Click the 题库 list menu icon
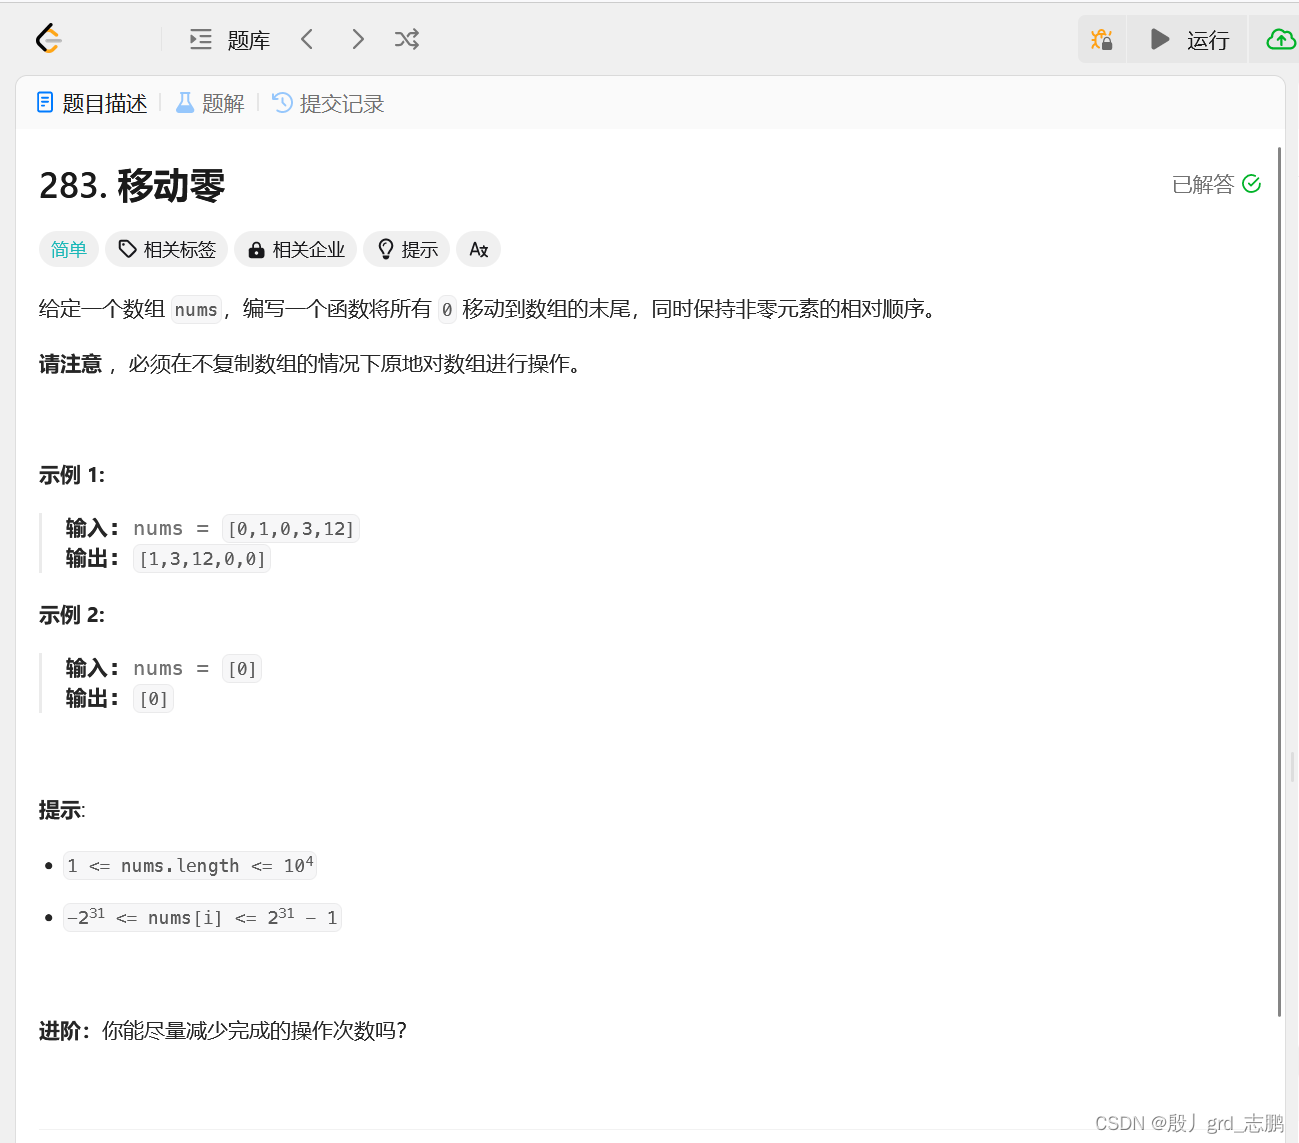1299x1143 pixels. click(x=201, y=39)
